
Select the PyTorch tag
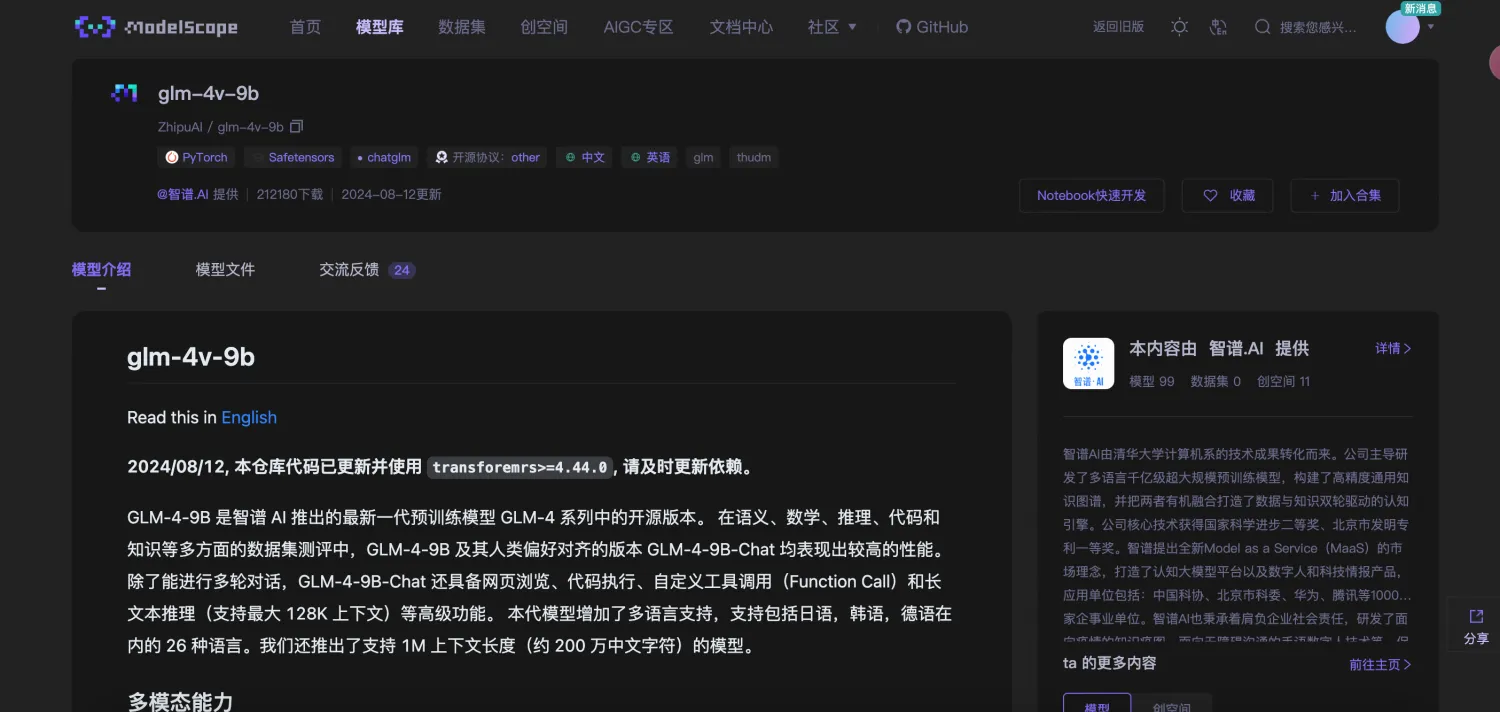[197, 157]
